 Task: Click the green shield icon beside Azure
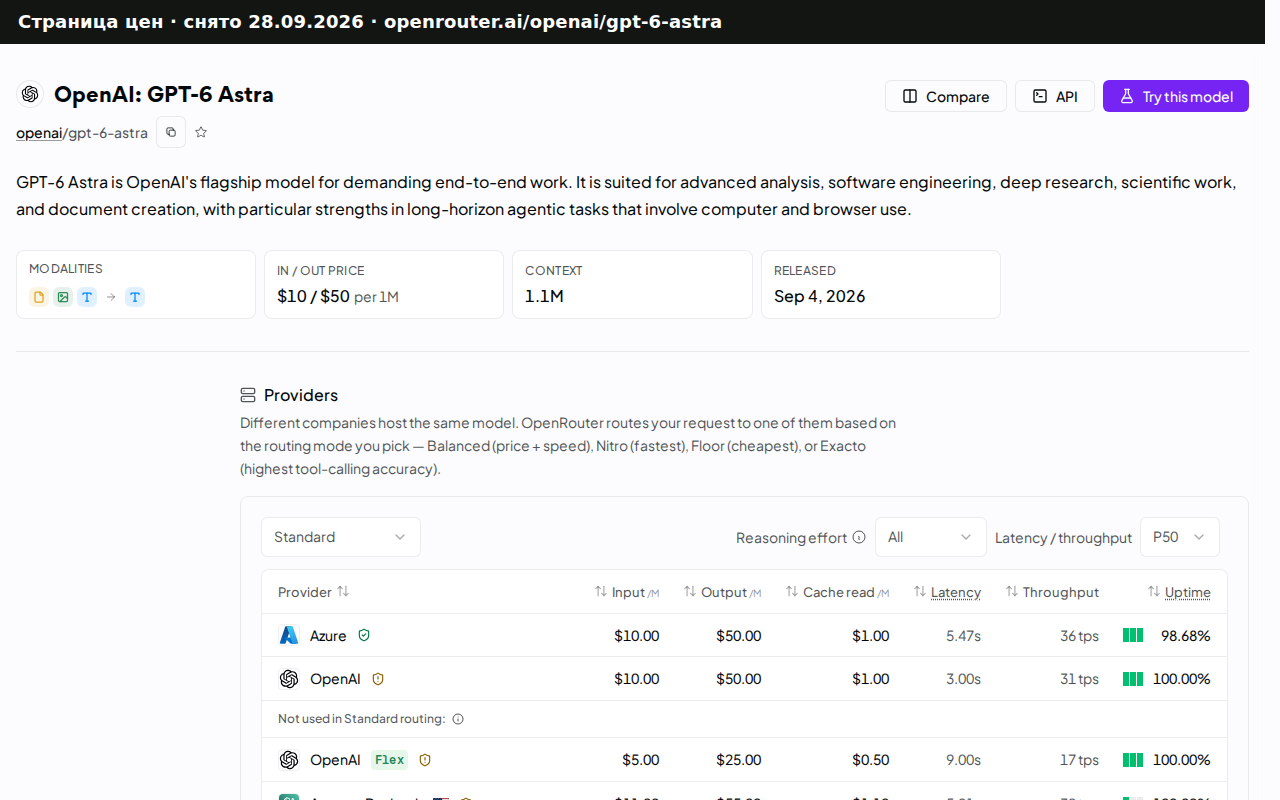pos(364,635)
